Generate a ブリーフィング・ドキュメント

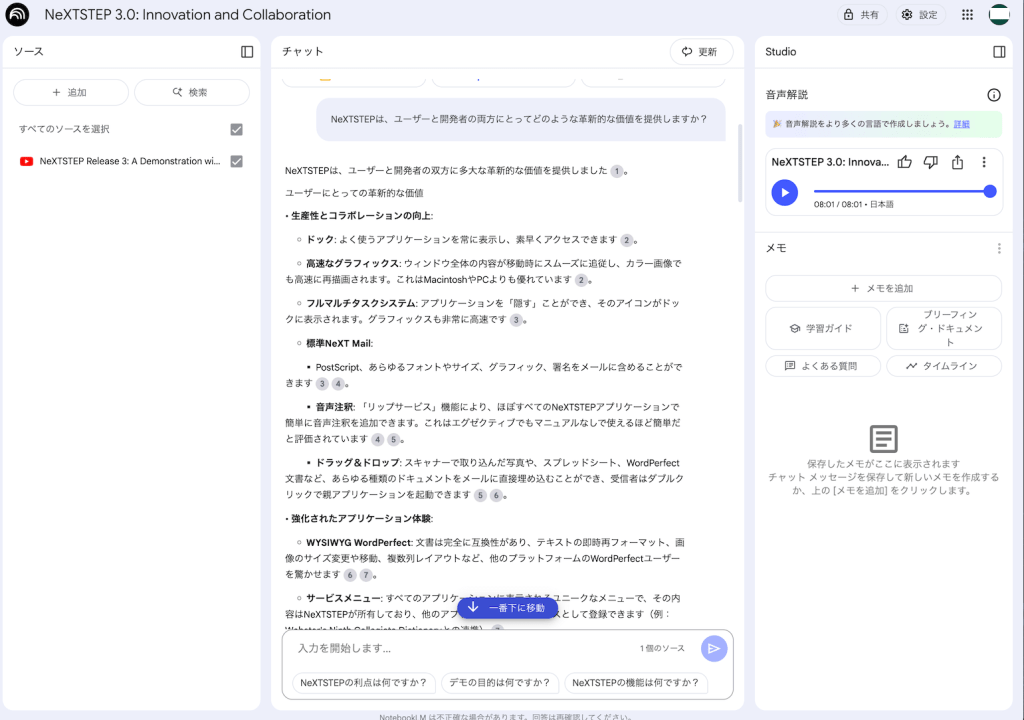click(944, 329)
